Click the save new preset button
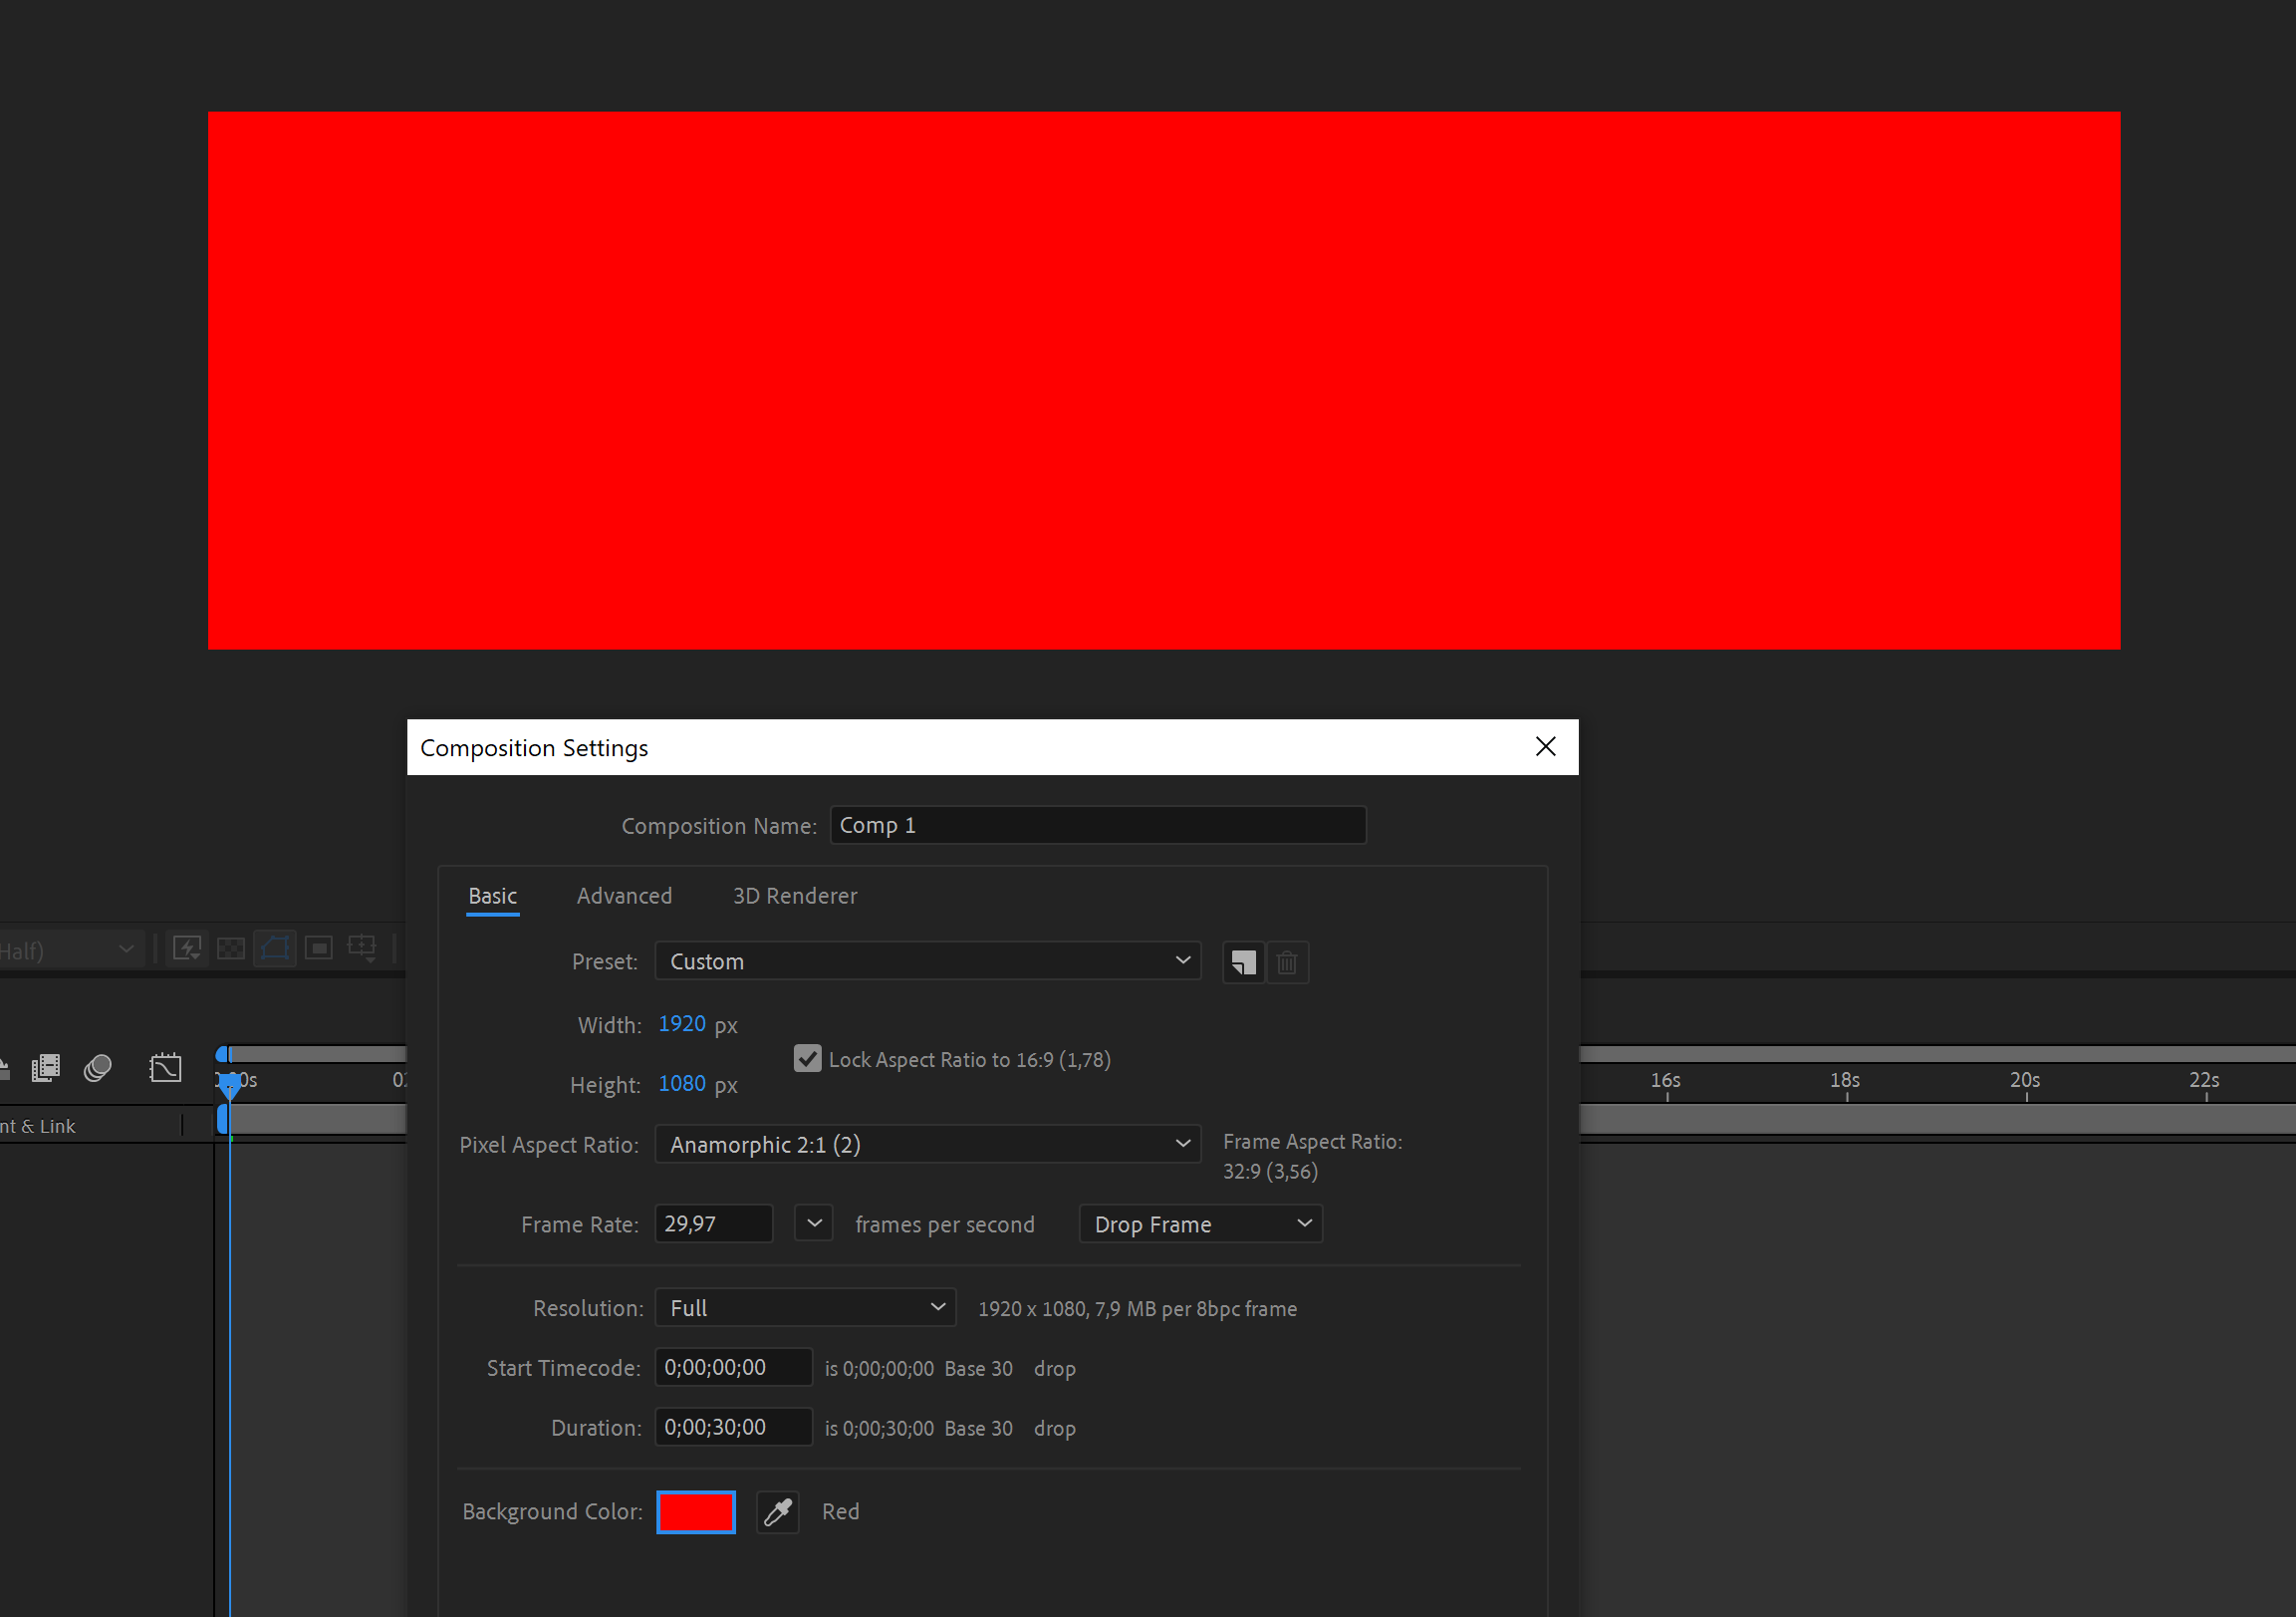 (x=1243, y=962)
